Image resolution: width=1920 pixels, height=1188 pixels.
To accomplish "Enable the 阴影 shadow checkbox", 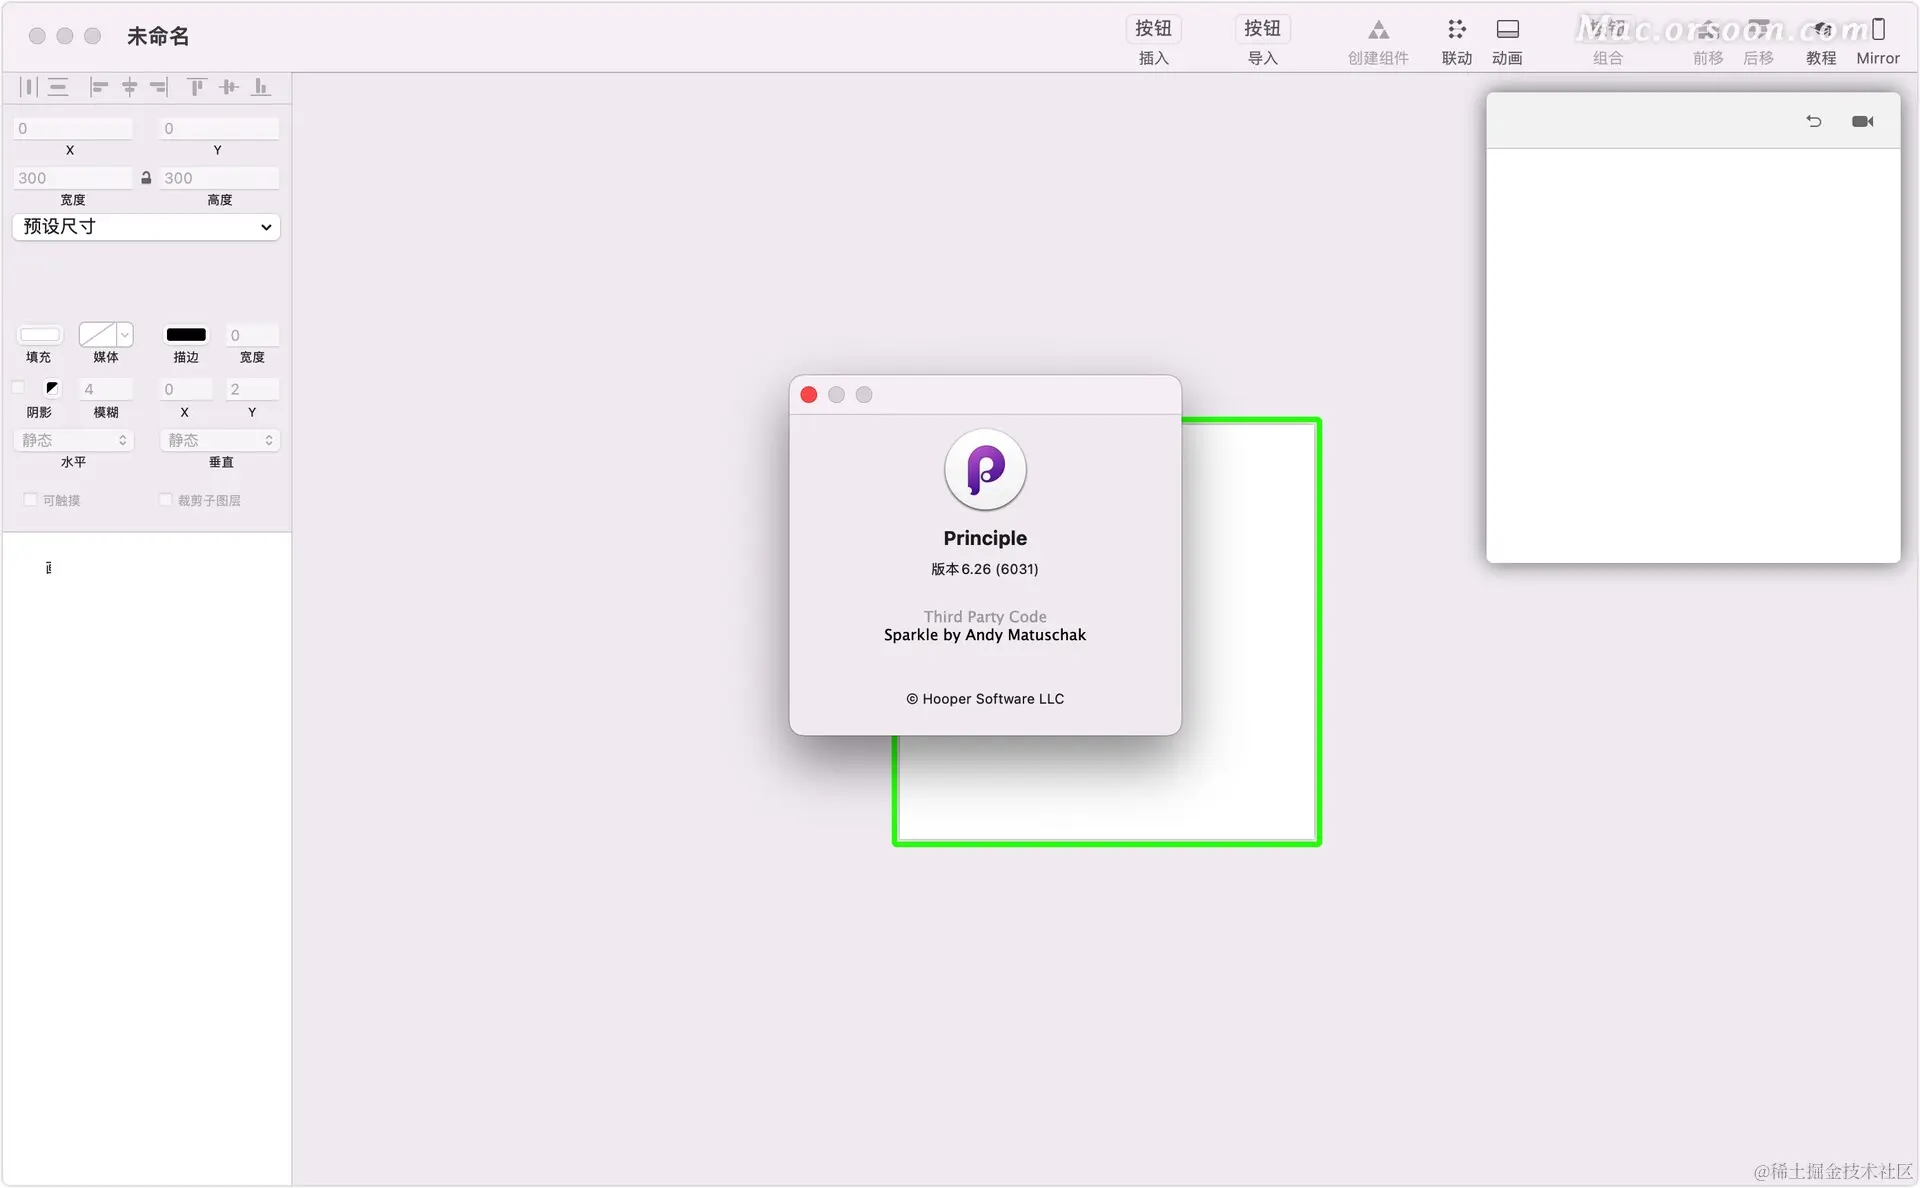I will coord(19,388).
